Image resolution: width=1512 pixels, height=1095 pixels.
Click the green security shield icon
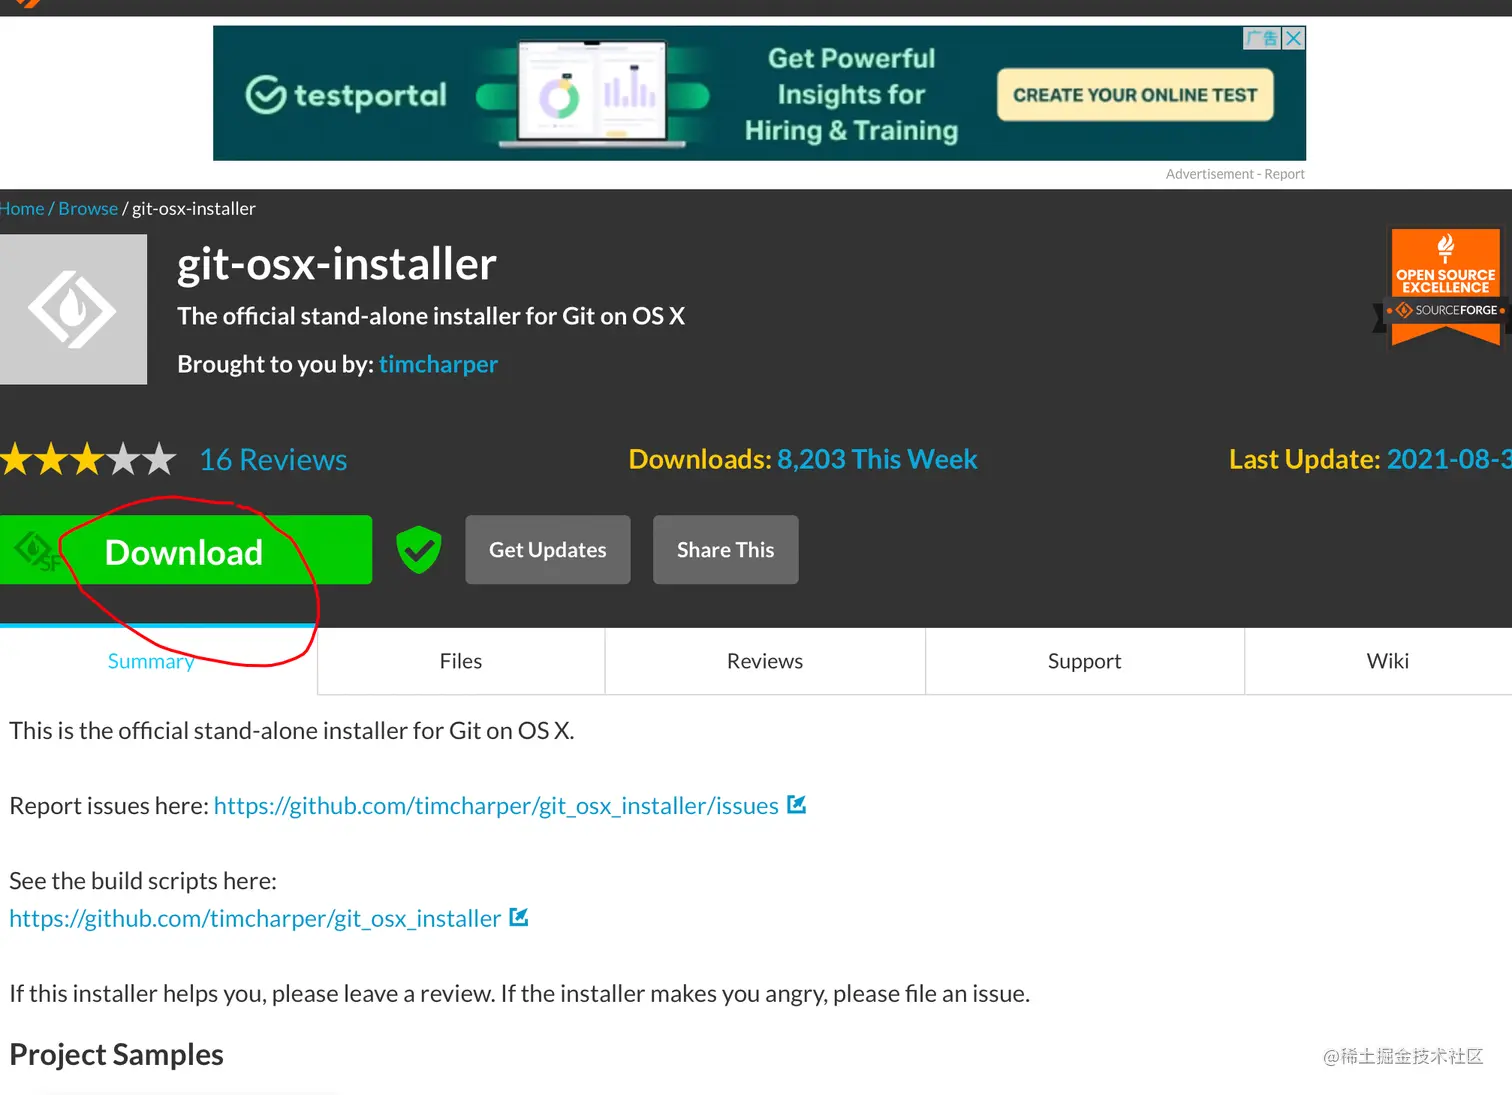click(x=419, y=550)
